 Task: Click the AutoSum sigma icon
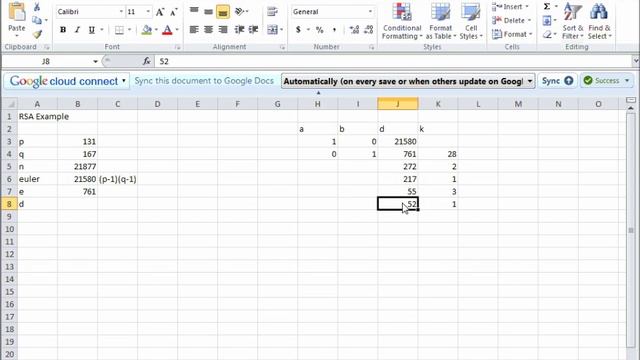click(x=547, y=7)
